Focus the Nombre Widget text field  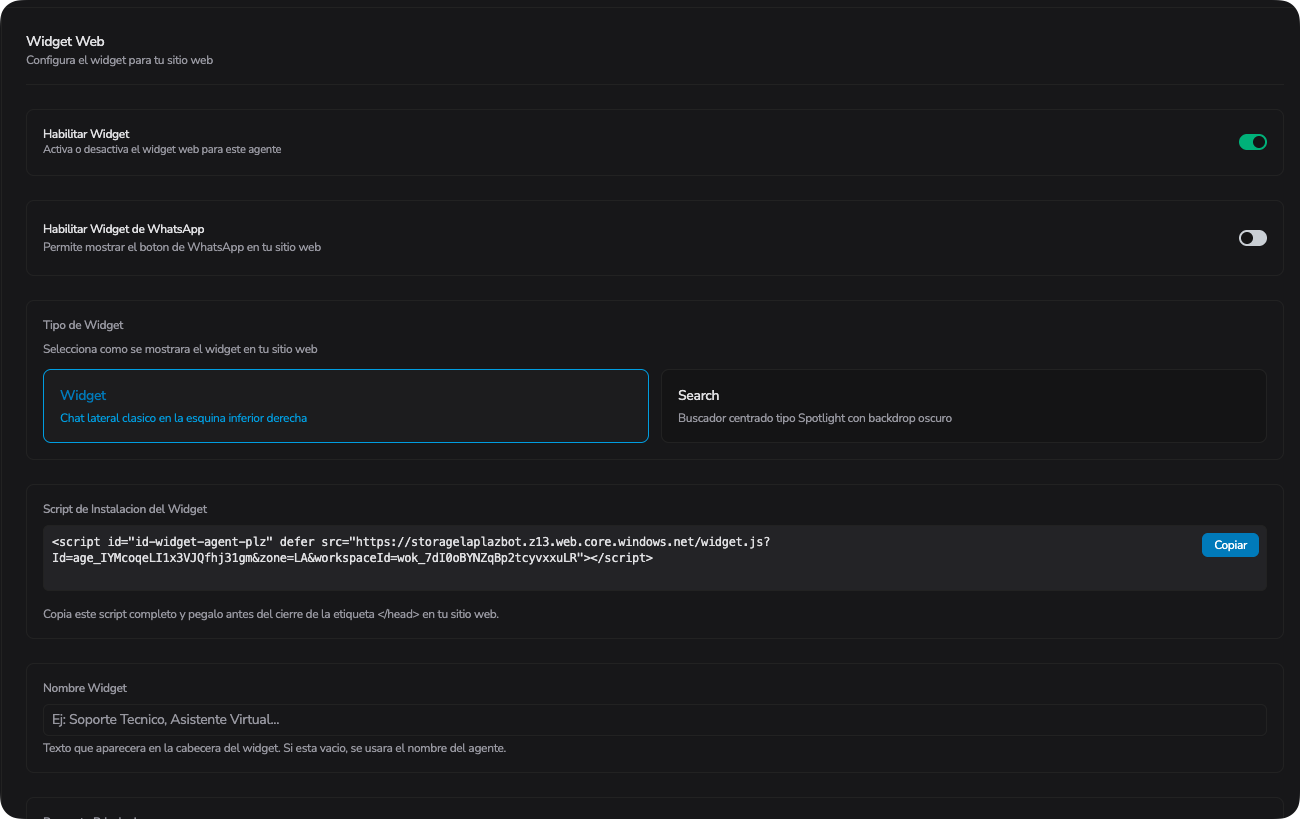655,720
